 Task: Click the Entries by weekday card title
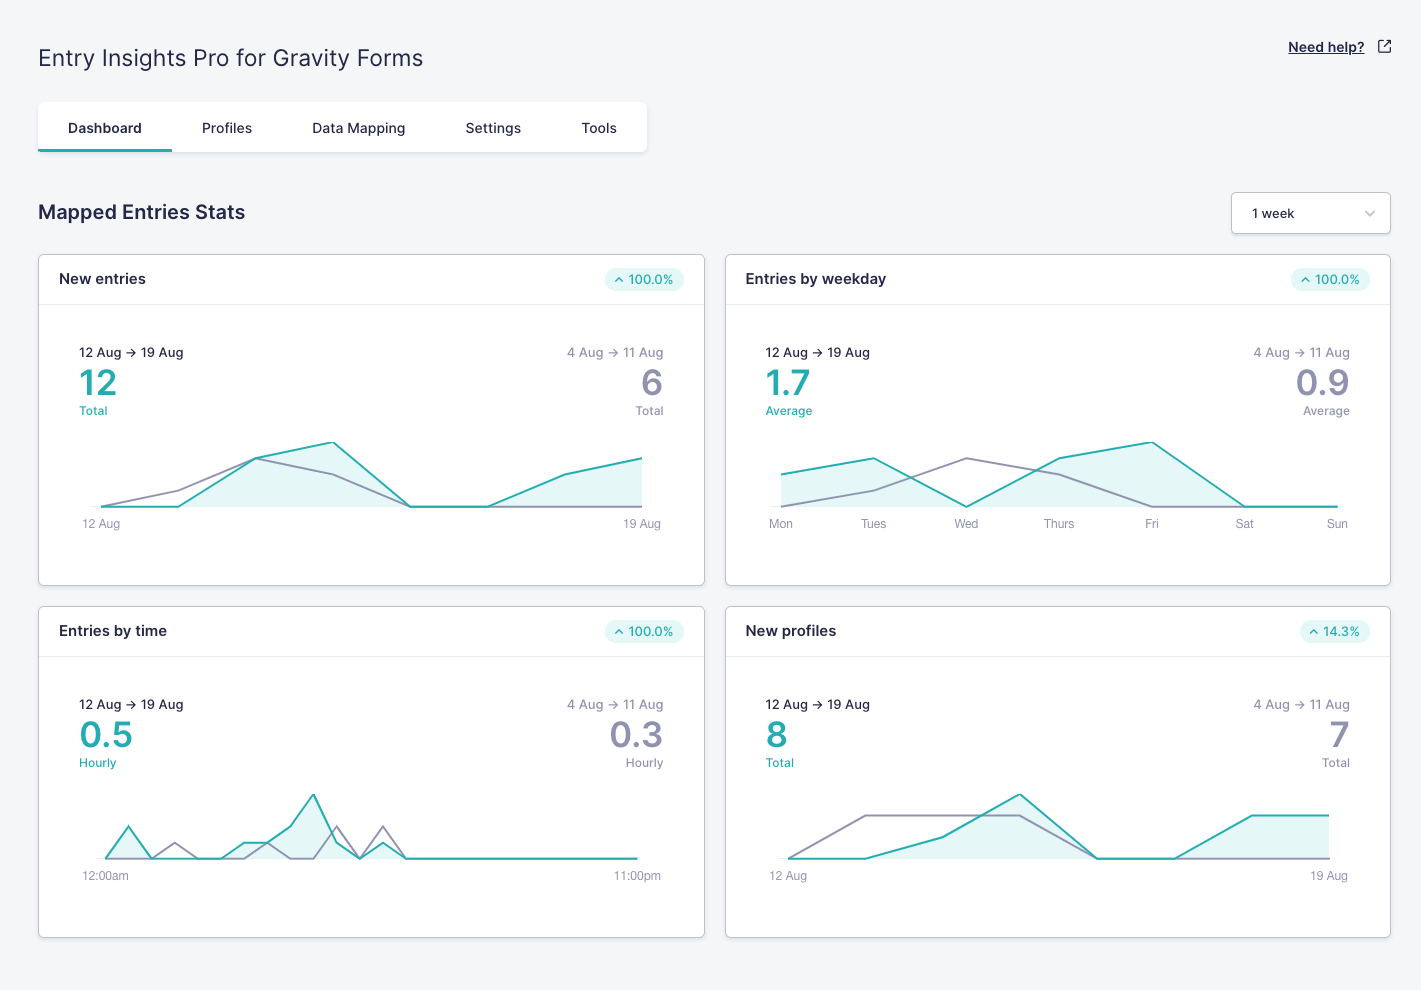click(816, 279)
